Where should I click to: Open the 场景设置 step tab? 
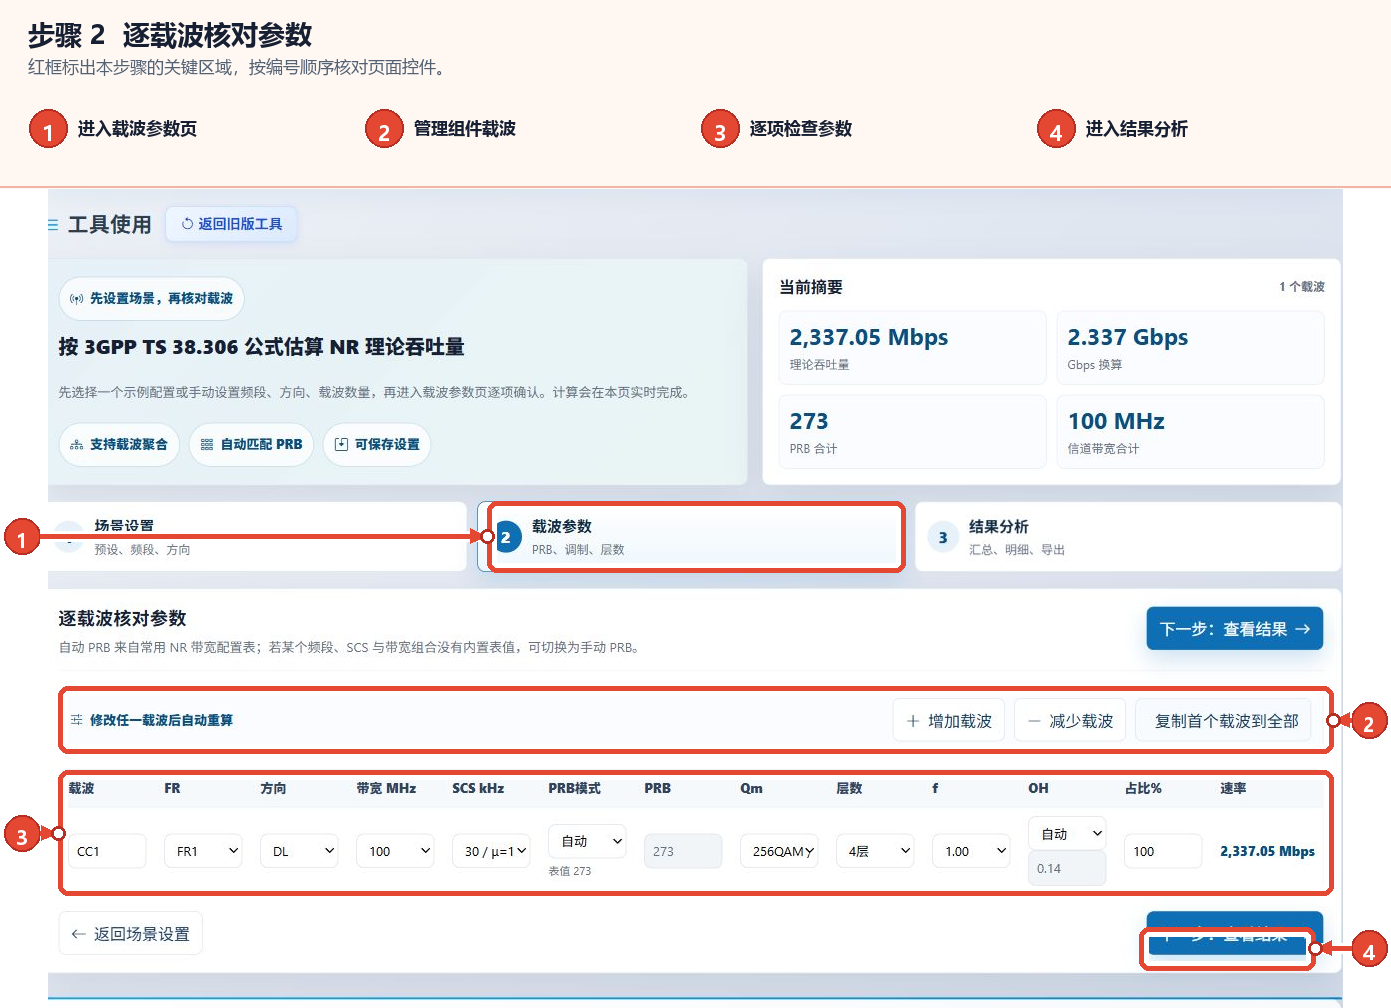[x=257, y=537]
